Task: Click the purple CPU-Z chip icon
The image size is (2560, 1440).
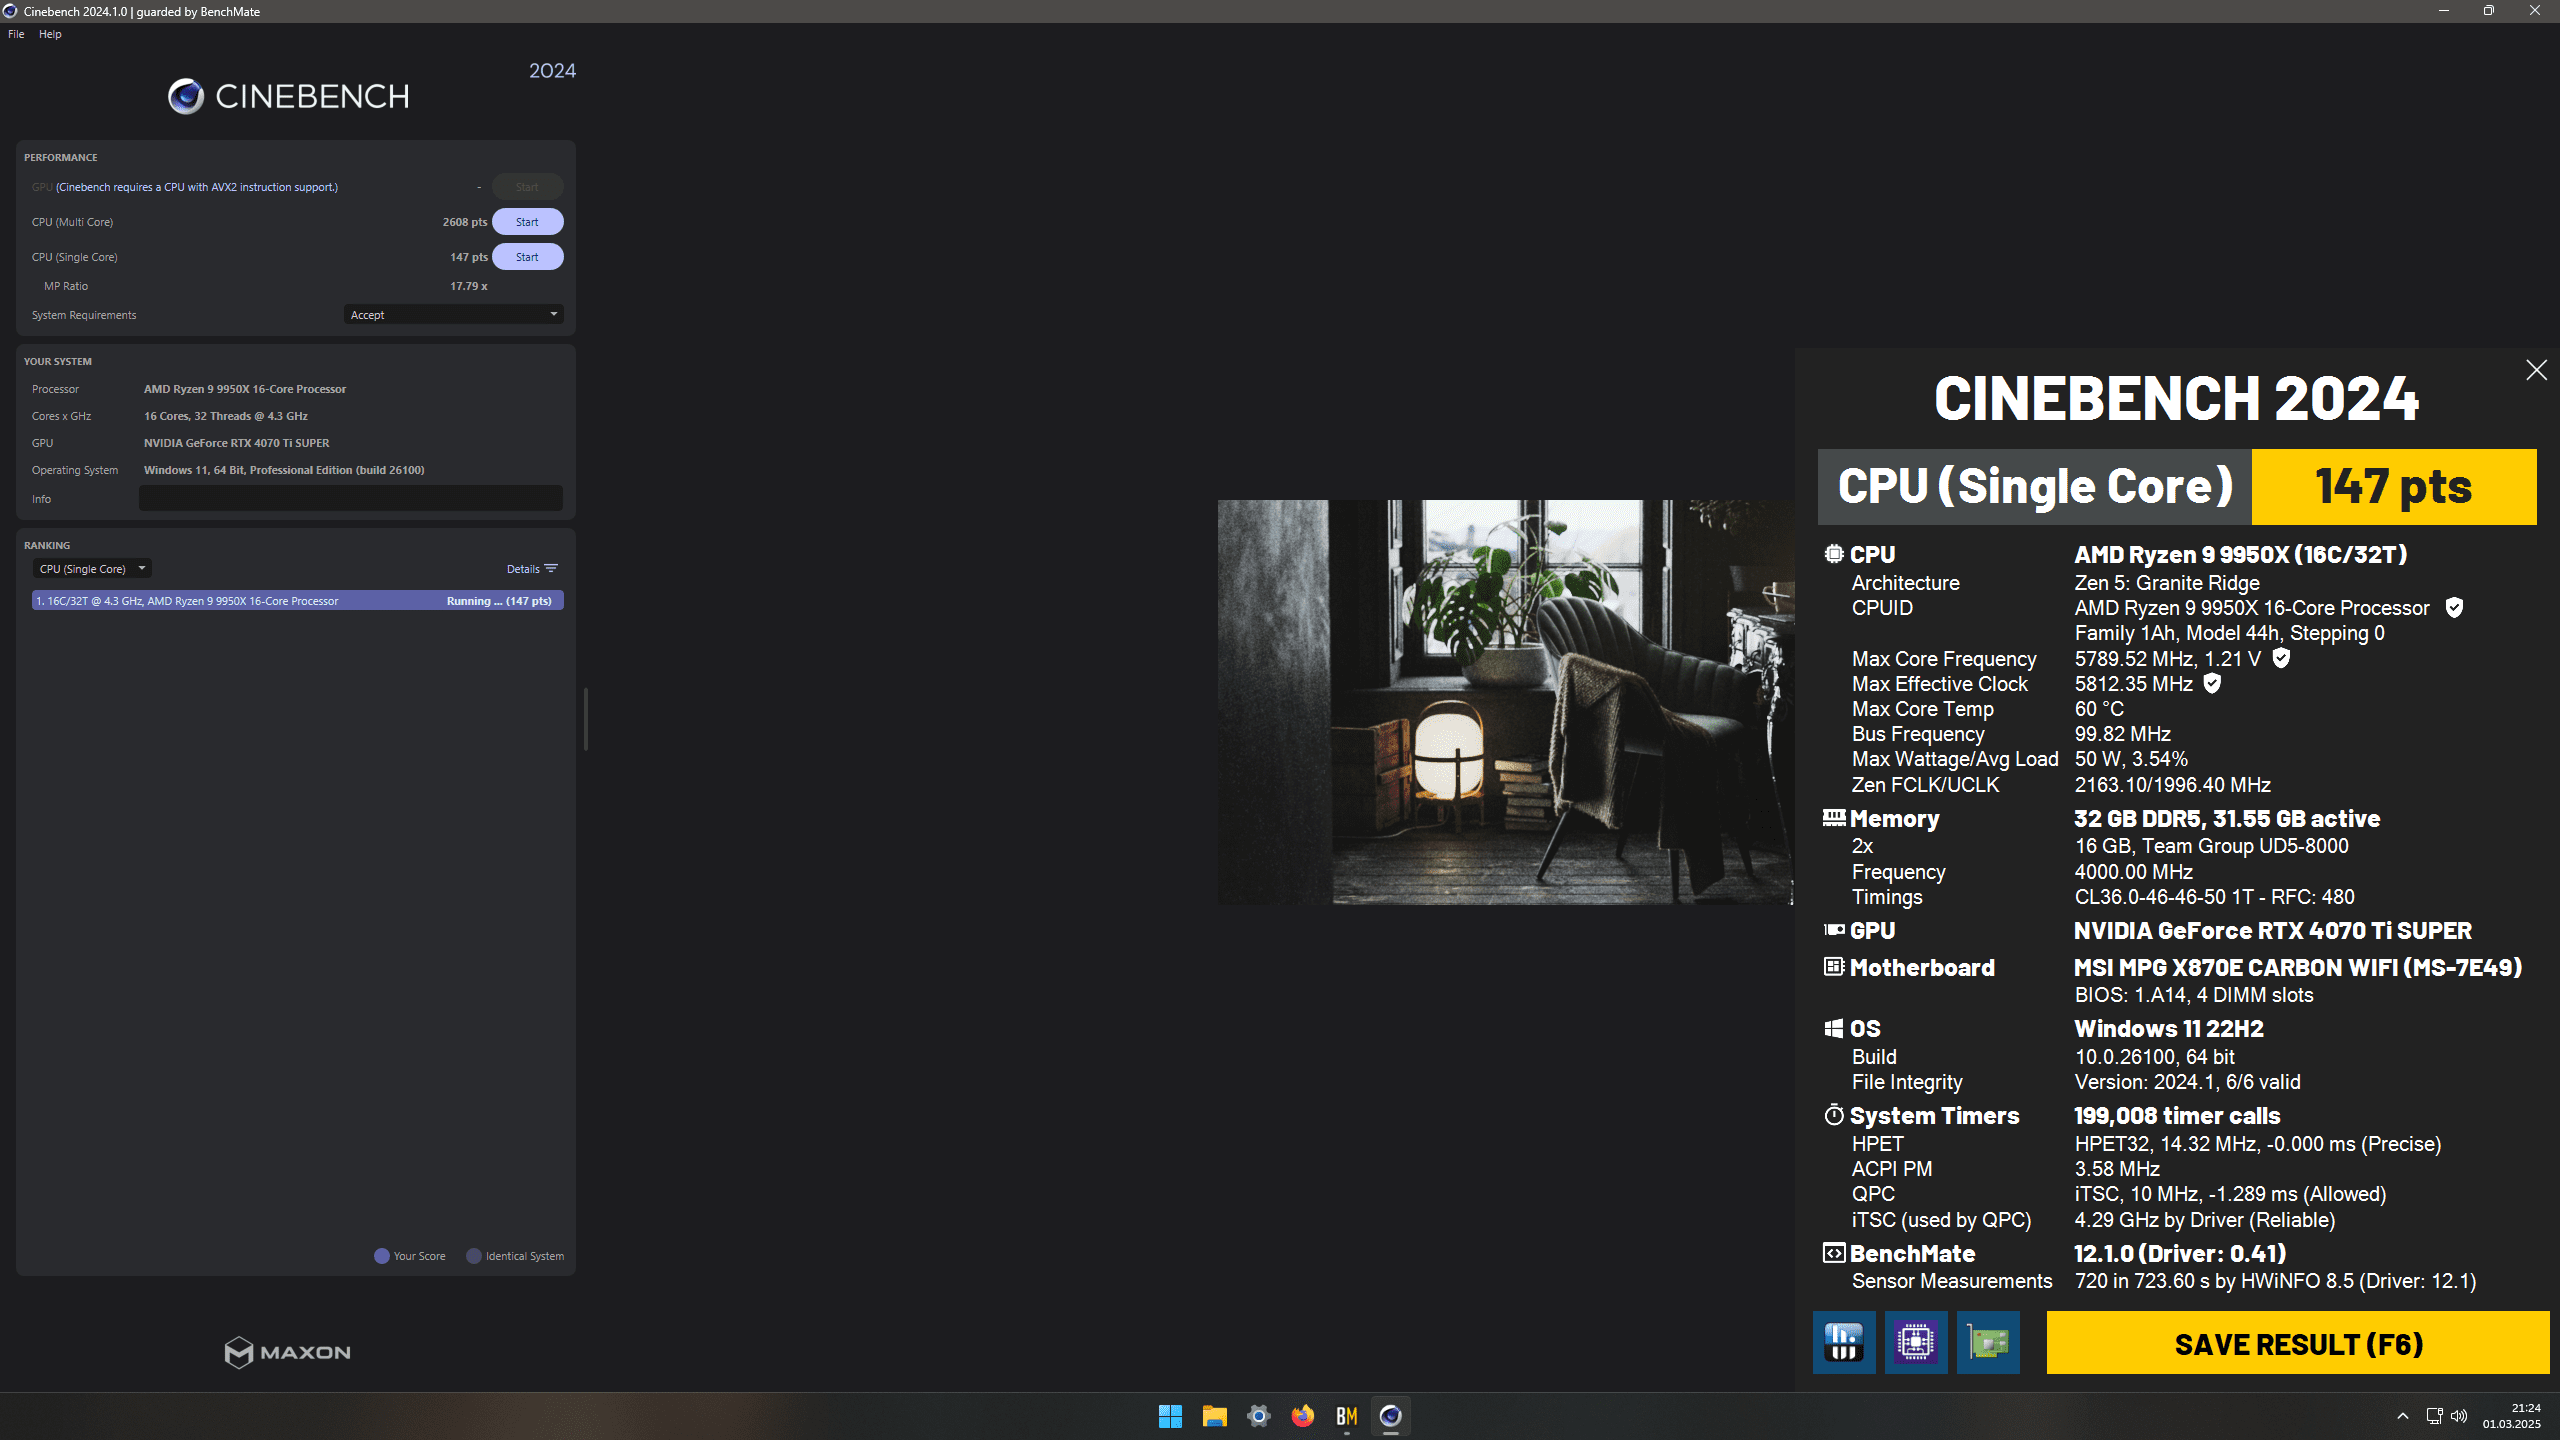Action: tap(1916, 1342)
